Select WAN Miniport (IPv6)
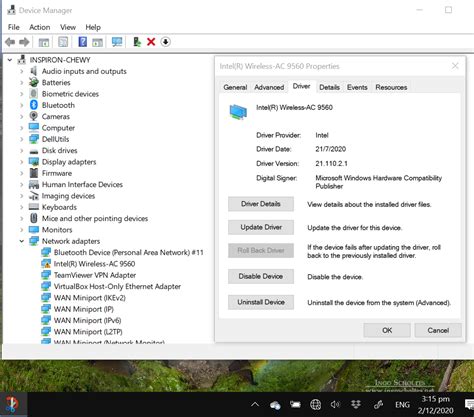 [87, 320]
